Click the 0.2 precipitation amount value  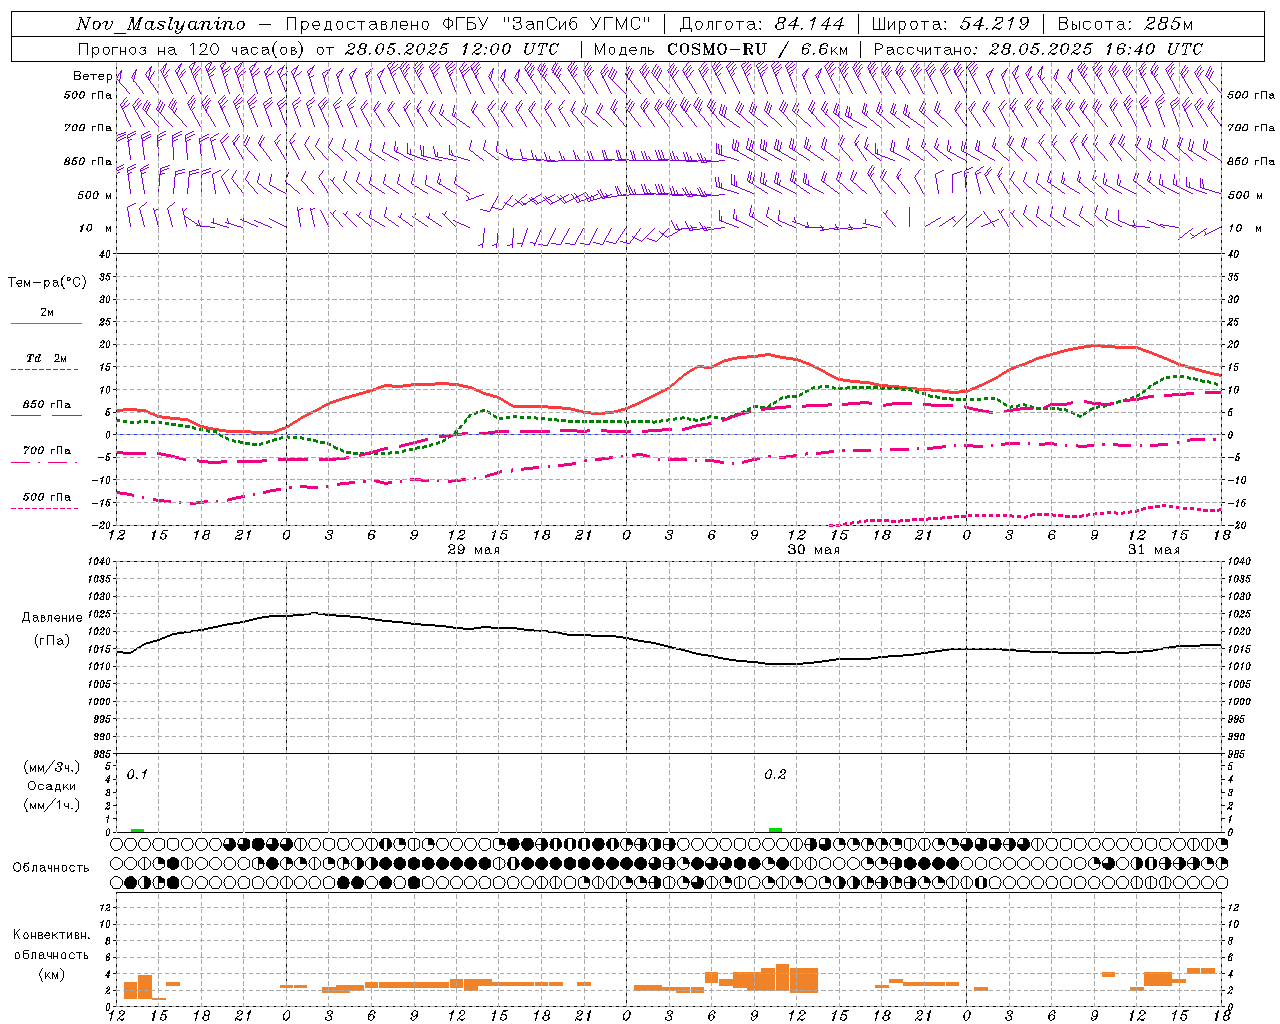(775, 775)
